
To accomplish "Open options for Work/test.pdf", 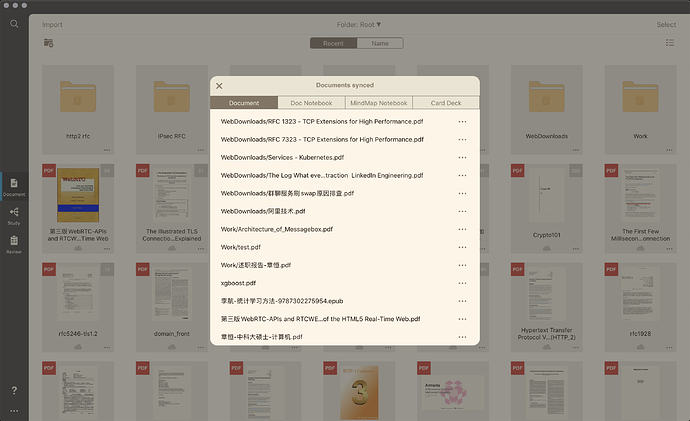I will [x=462, y=247].
